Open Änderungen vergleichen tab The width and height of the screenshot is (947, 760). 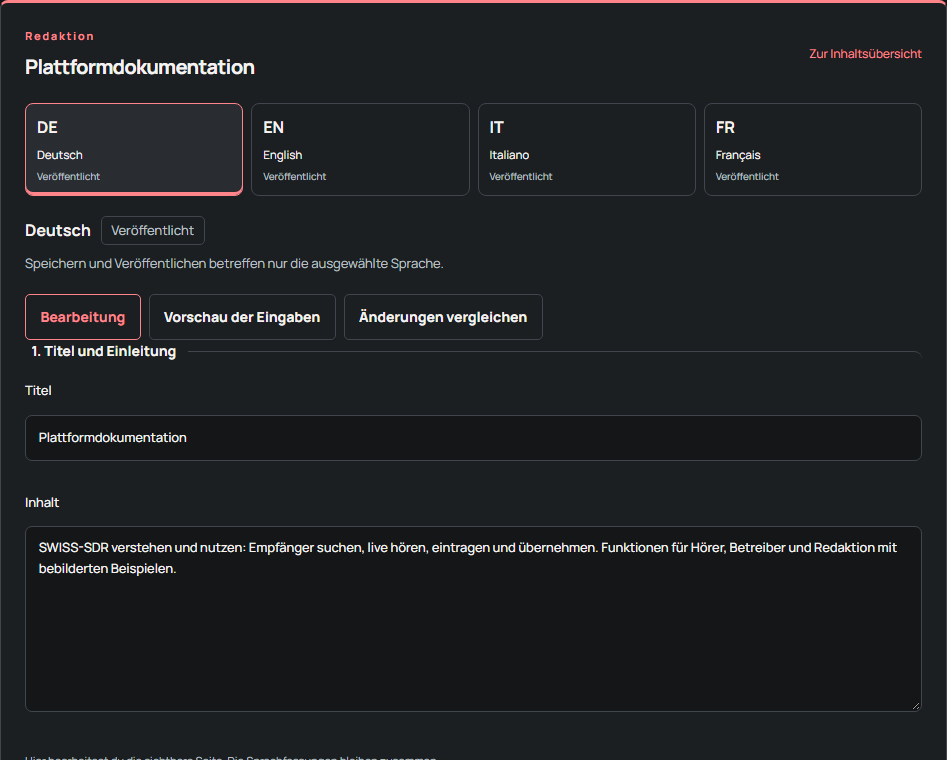point(443,317)
